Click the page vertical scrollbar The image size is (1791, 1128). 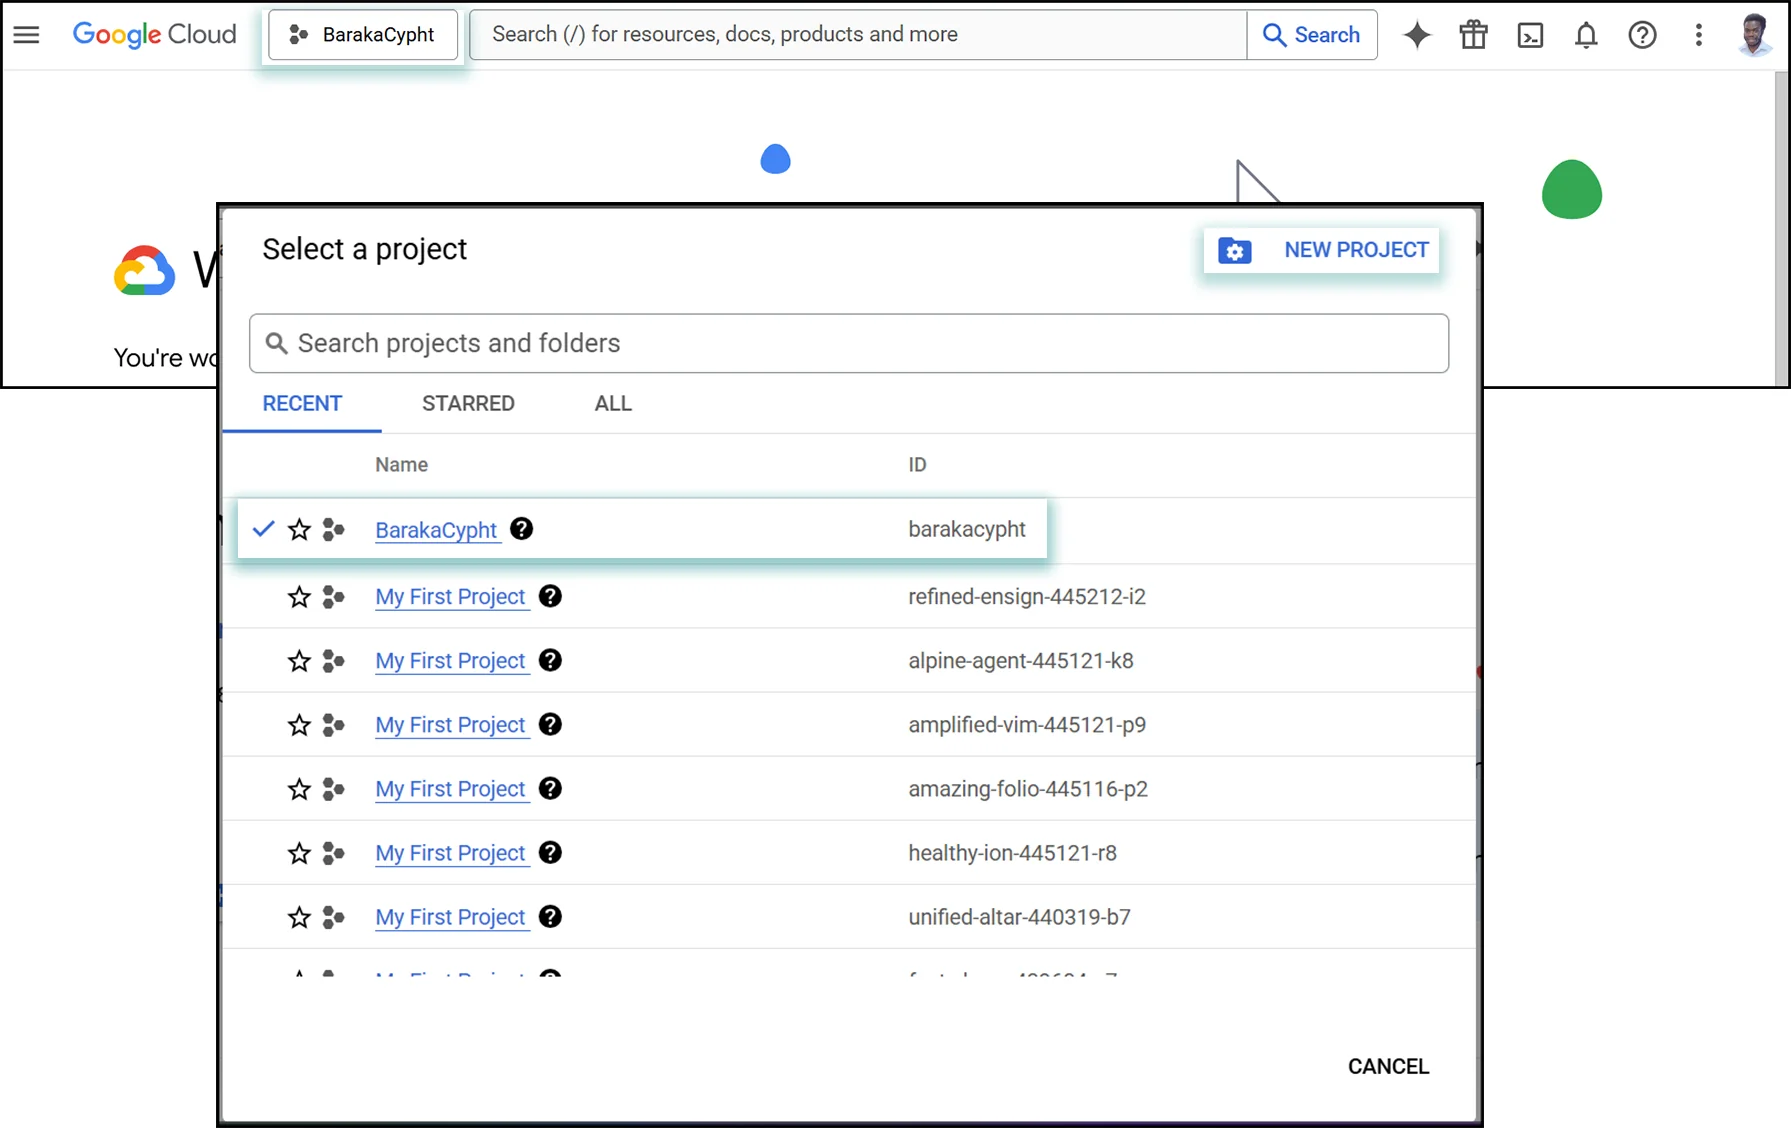pyautogui.click(x=1781, y=228)
